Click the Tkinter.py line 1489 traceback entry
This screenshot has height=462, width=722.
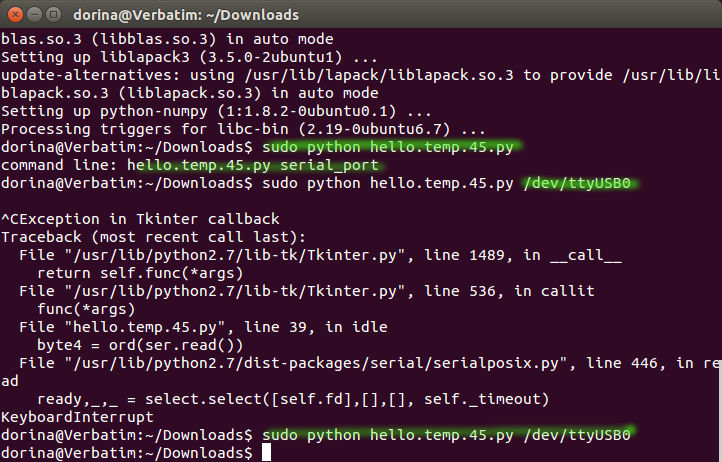click(x=320, y=255)
